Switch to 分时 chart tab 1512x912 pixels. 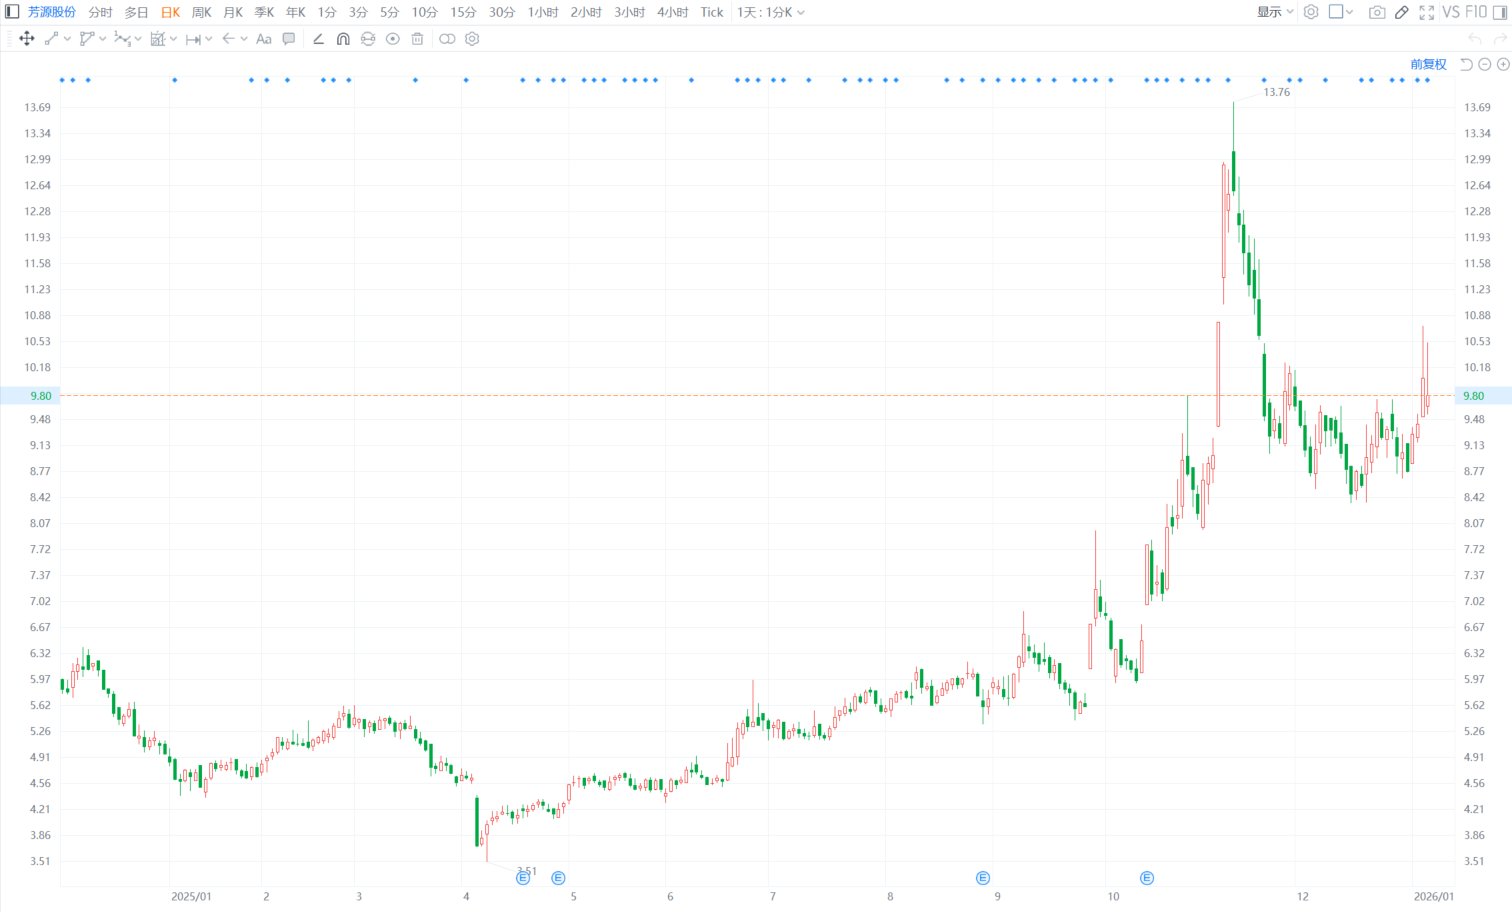tap(100, 12)
